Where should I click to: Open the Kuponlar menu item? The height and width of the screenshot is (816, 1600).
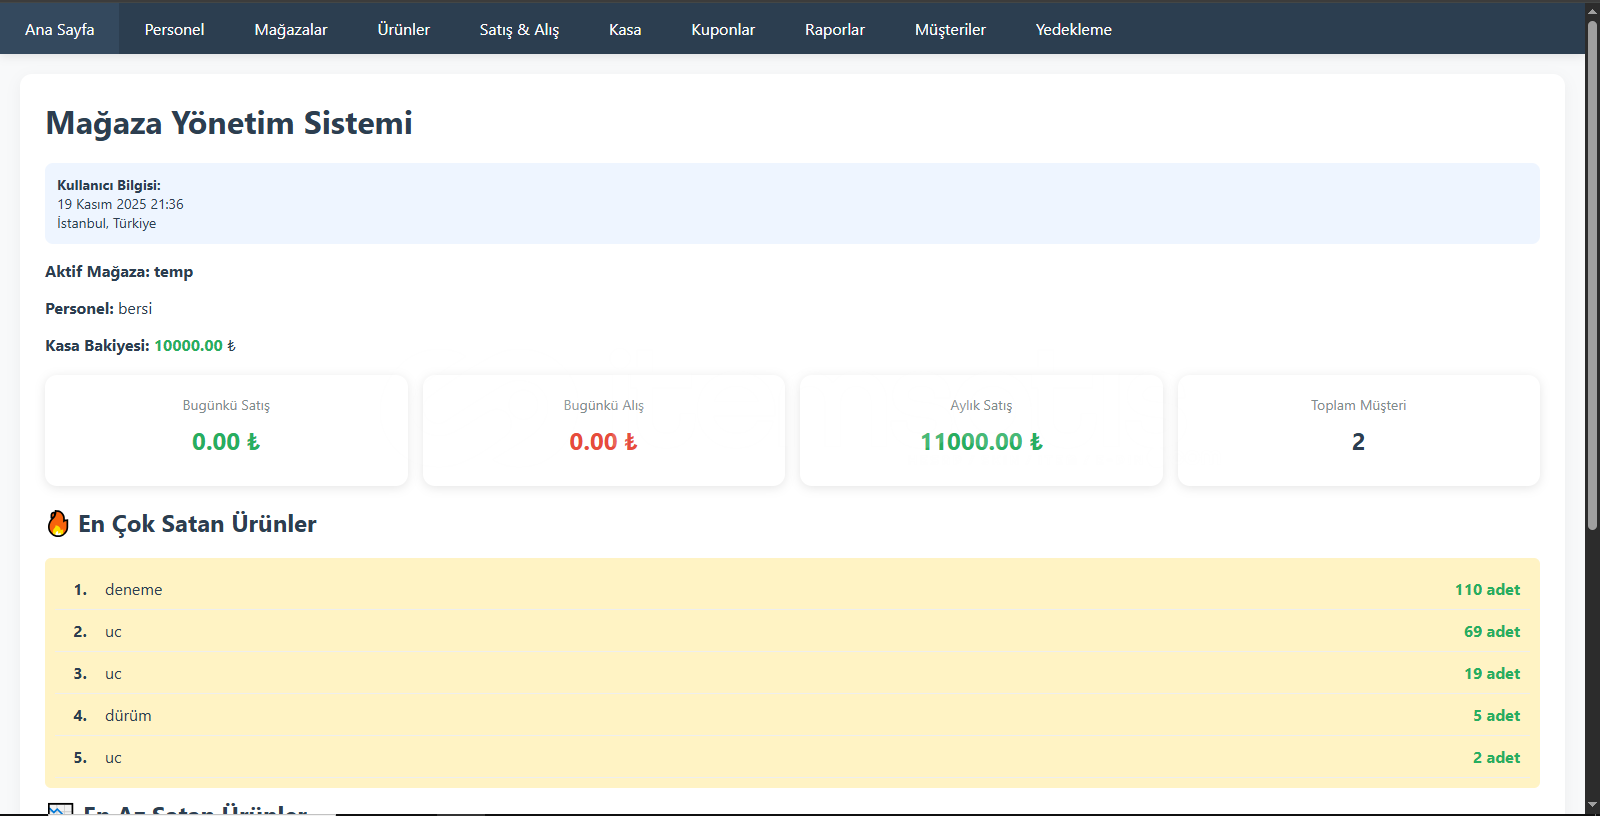point(723,29)
